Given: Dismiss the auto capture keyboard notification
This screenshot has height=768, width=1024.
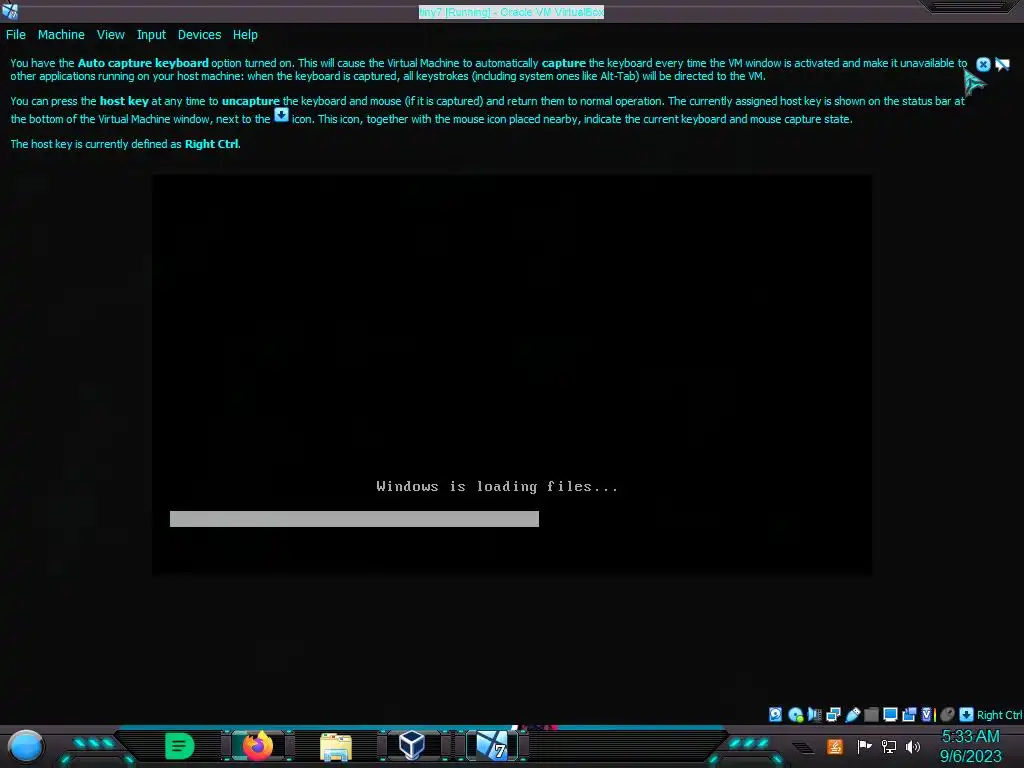Looking at the screenshot, I should coord(983,64).
